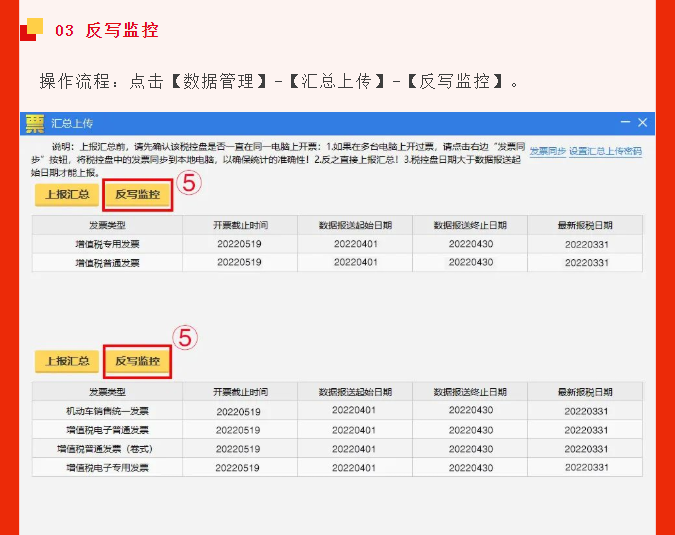
Task: Click 20220401 in the 增值税专用发票 row
Action: [x=356, y=244]
